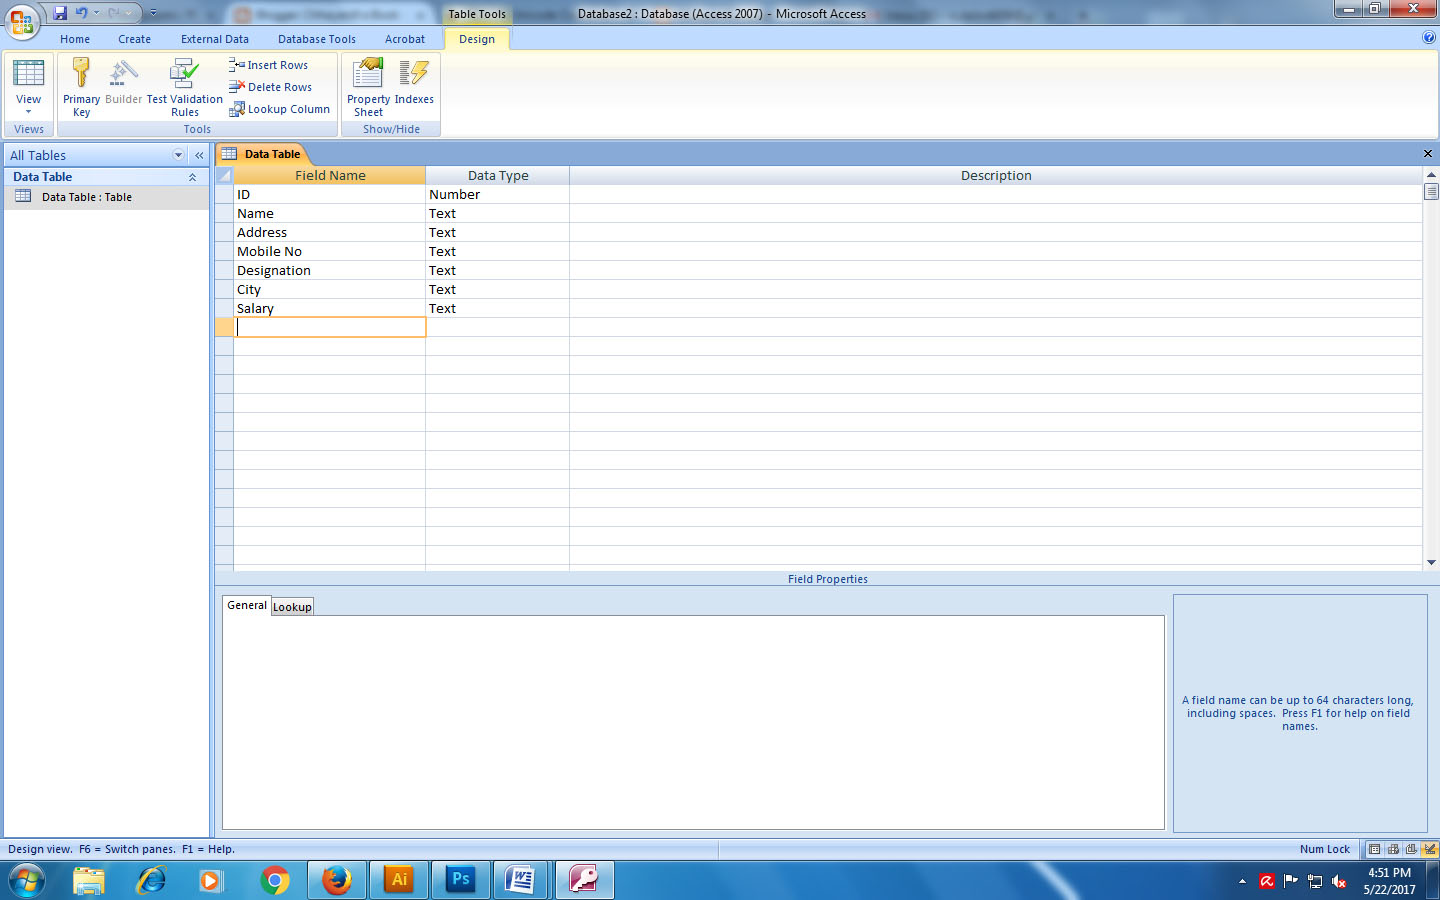
Task: Select the ID field name cell
Action: pyautogui.click(x=330, y=195)
